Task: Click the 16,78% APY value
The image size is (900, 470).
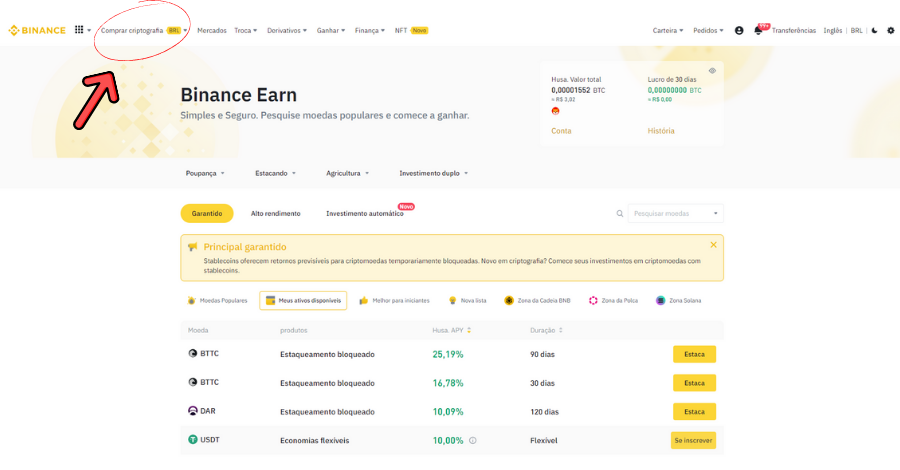Action: pos(448,383)
